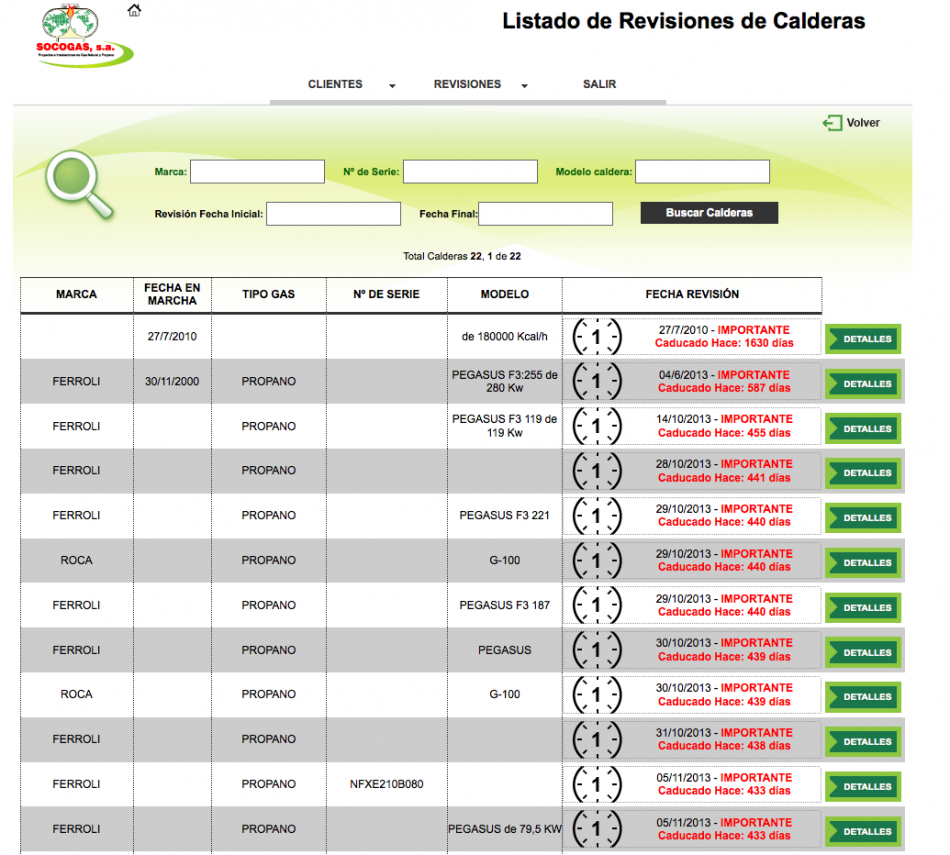Open DETALLES for the 455 días row

[x=863, y=428]
